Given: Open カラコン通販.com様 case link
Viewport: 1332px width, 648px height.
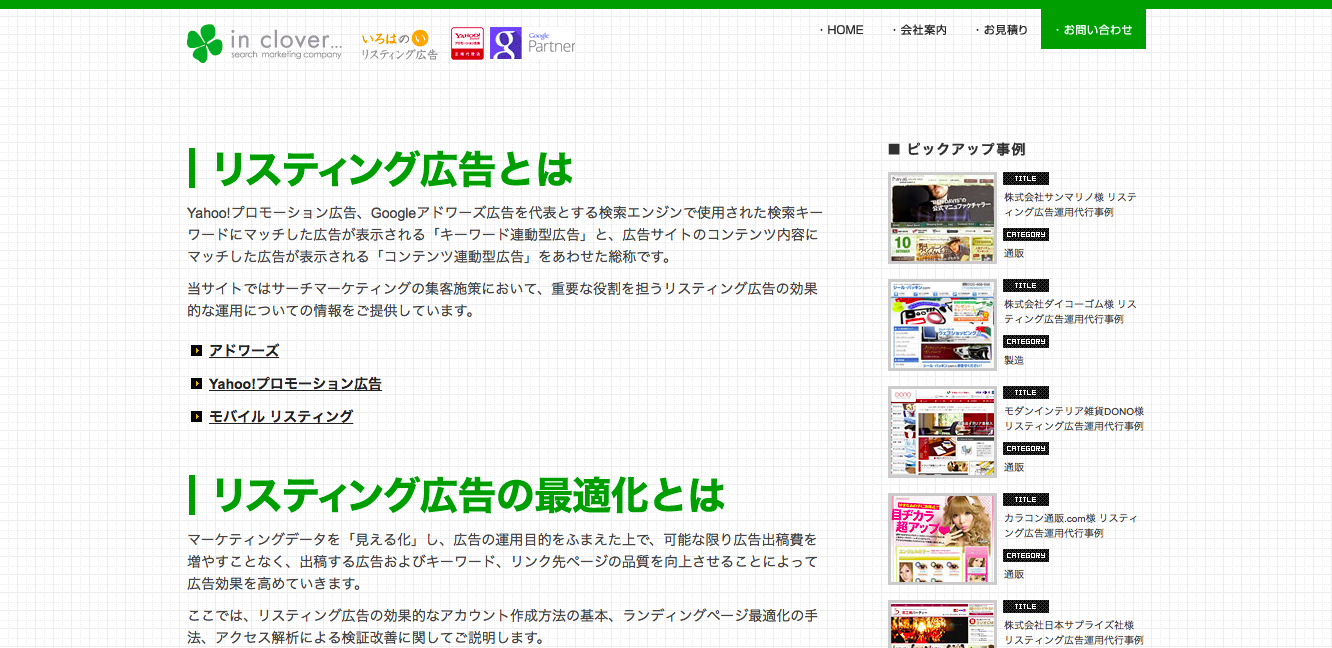Looking at the screenshot, I should pyautogui.click(x=1070, y=526).
